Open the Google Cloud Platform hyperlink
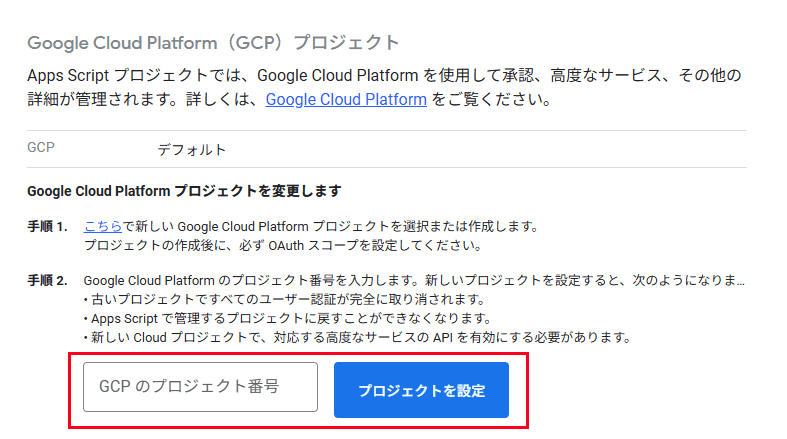 pyautogui.click(x=346, y=99)
